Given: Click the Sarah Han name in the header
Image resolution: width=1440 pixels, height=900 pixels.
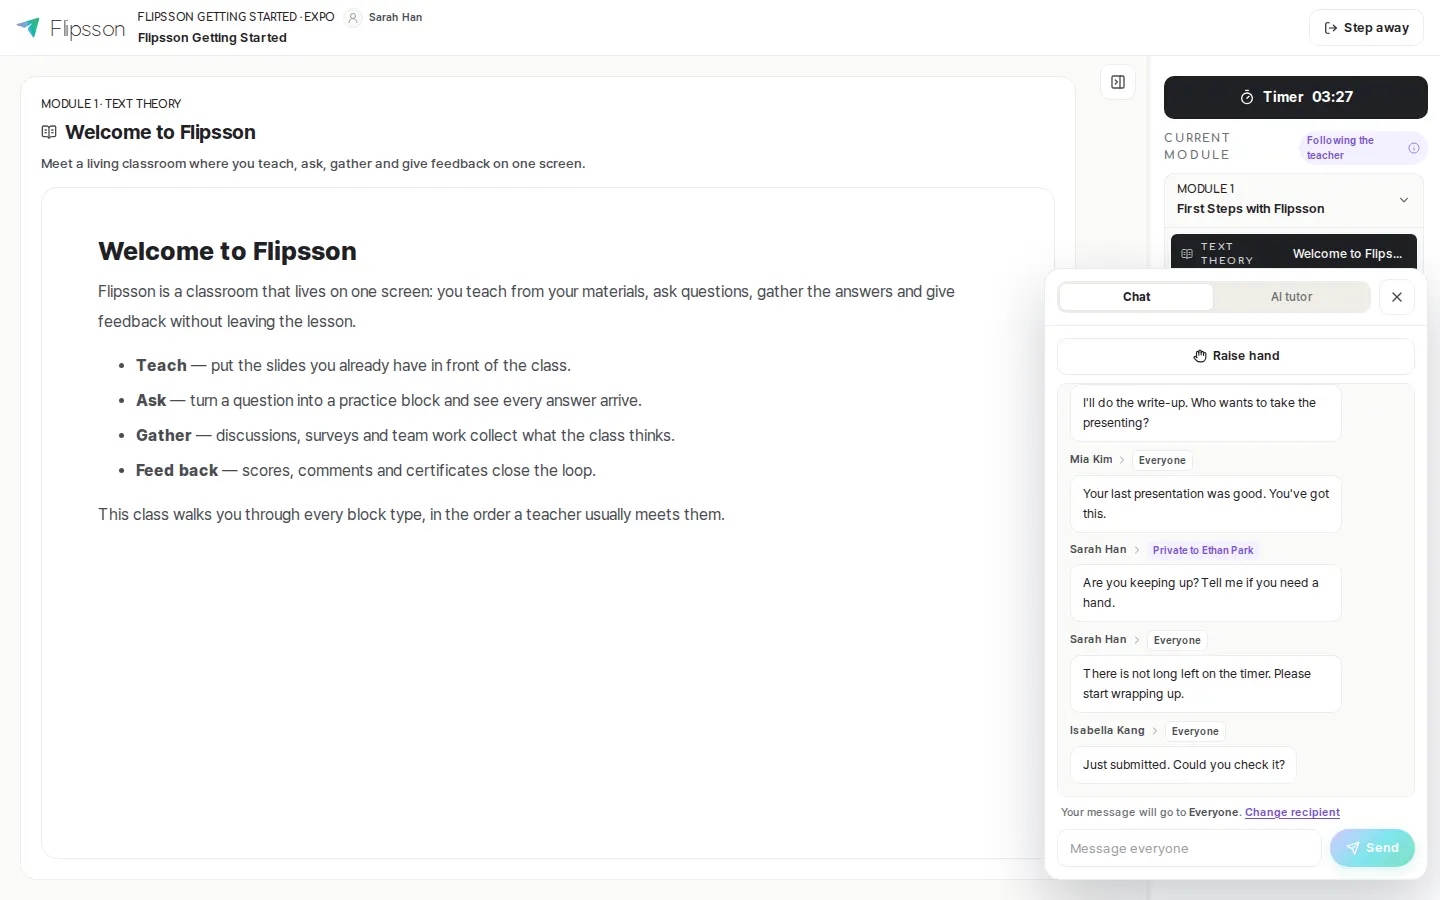Looking at the screenshot, I should pyautogui.click(x=395, y=17).
